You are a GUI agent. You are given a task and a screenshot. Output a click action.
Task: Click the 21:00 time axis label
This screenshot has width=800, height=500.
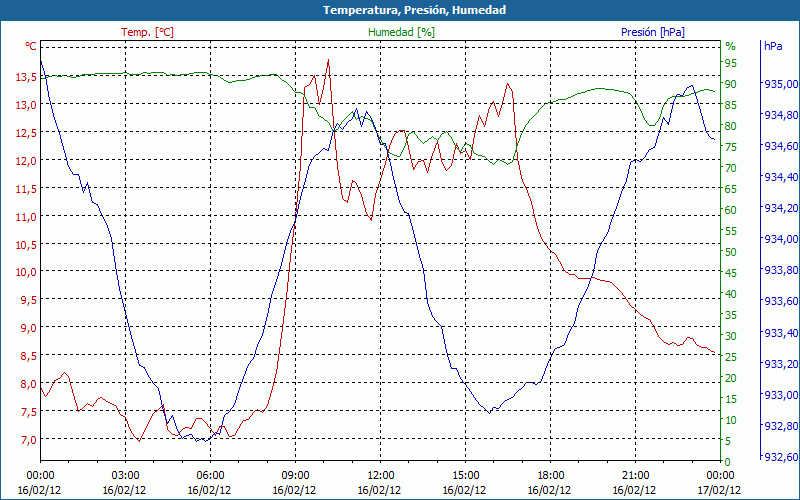click(x=635, y=476)
